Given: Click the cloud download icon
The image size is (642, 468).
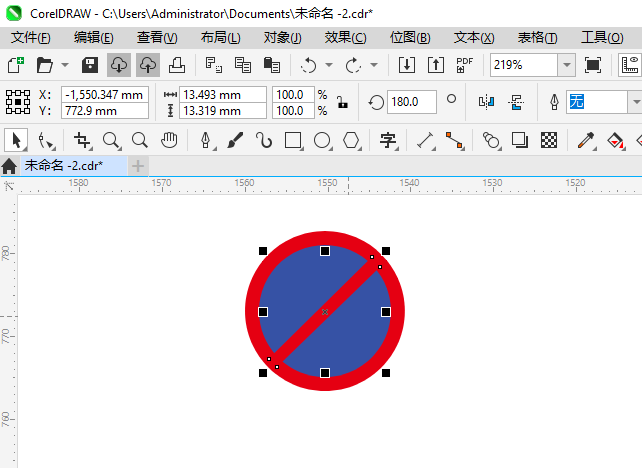Looking at the screenshot, I should pos(119,65).
